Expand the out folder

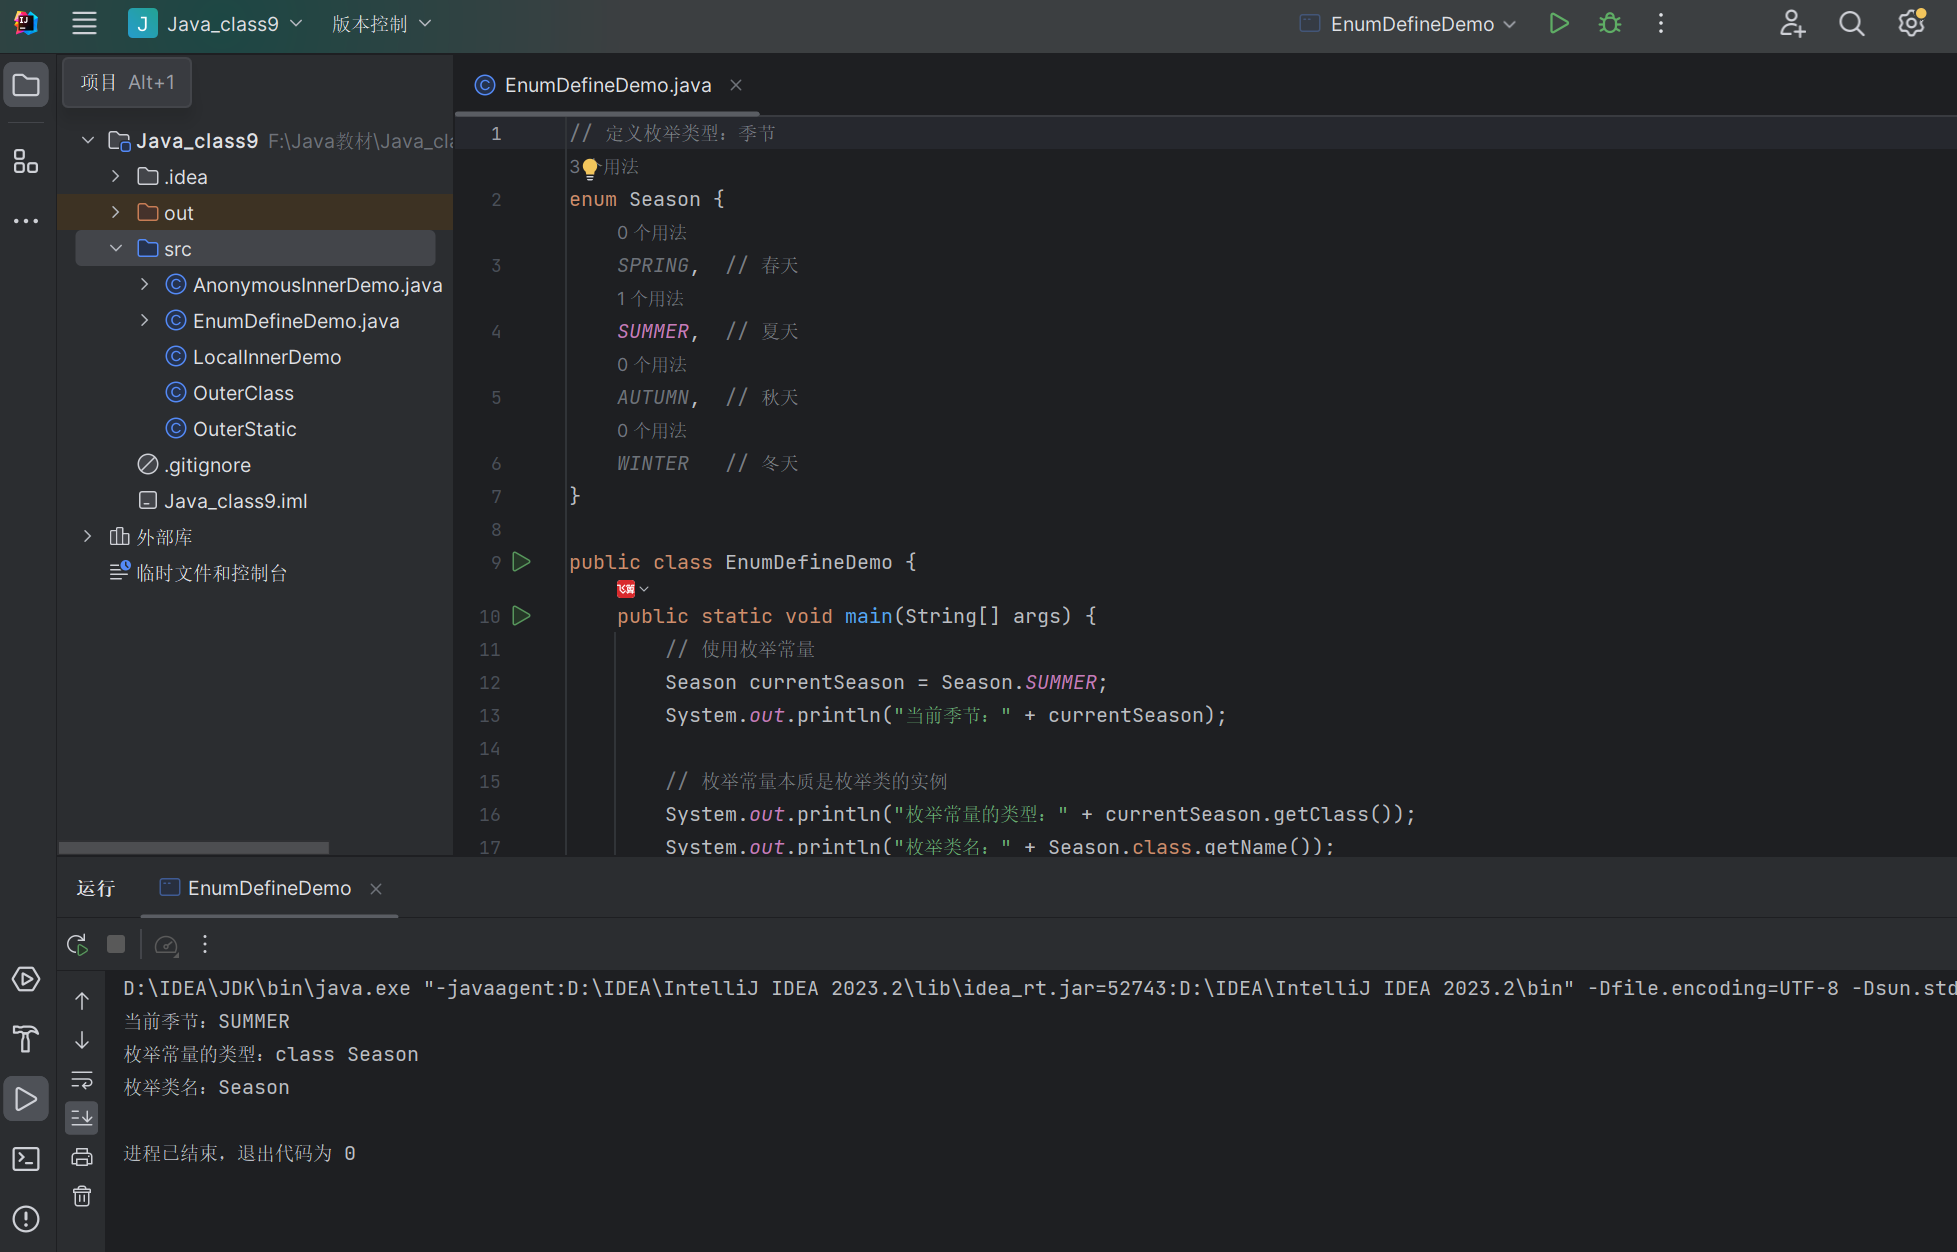[116, 213]
